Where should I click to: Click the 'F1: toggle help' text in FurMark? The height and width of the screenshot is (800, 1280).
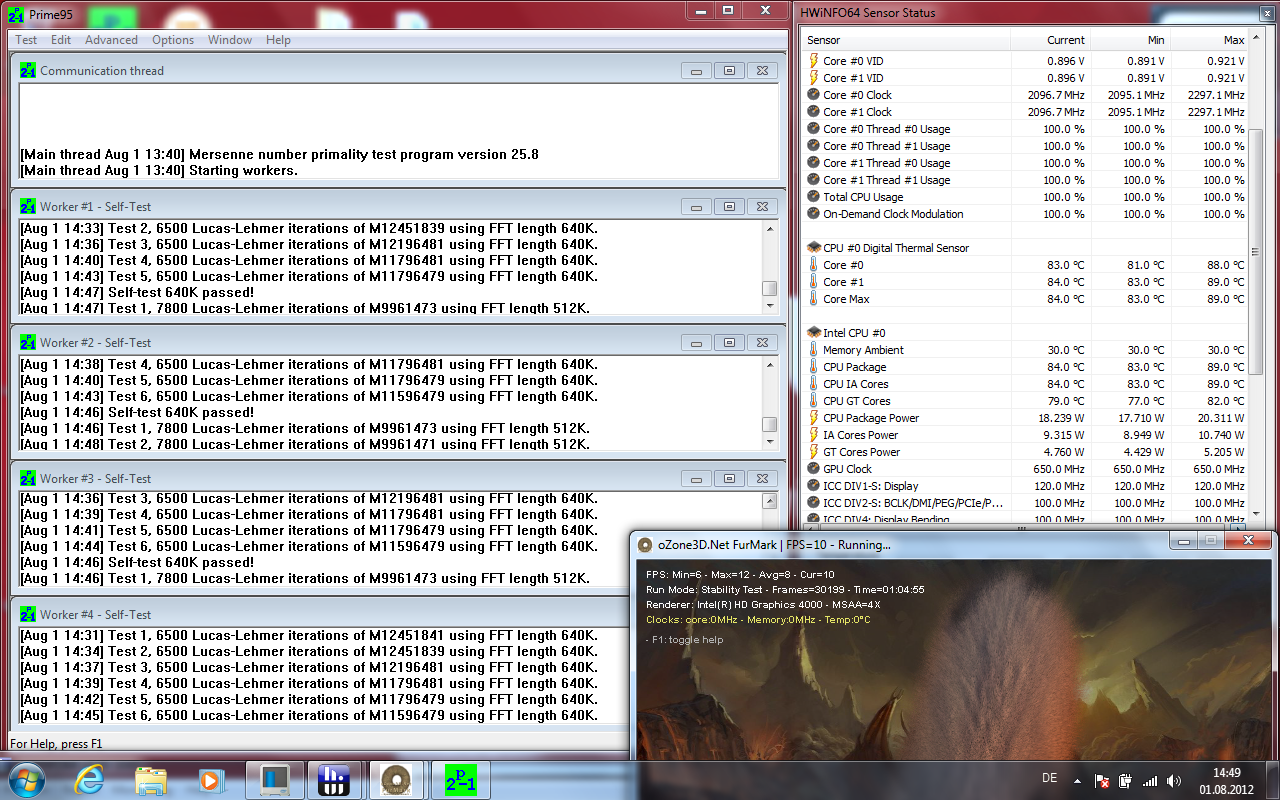[x=685, y=640]
